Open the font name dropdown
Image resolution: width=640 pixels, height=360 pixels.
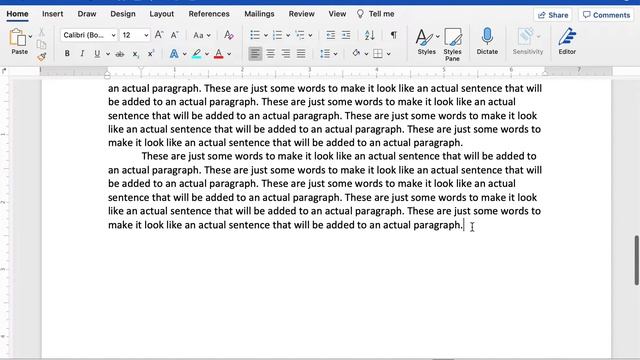[113, 36]
